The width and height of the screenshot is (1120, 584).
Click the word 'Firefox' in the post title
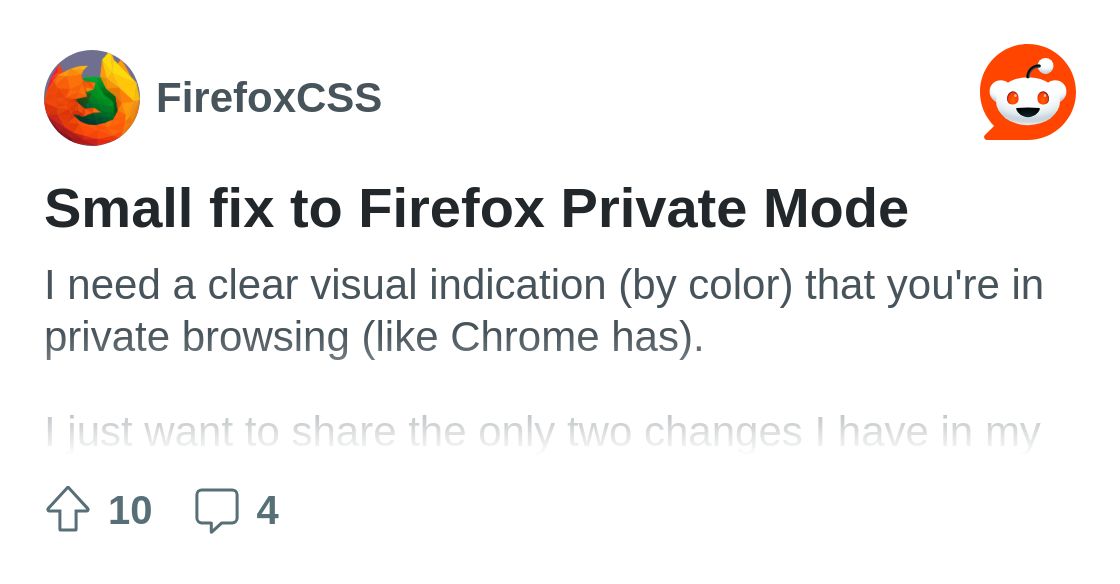coord(451,208)
